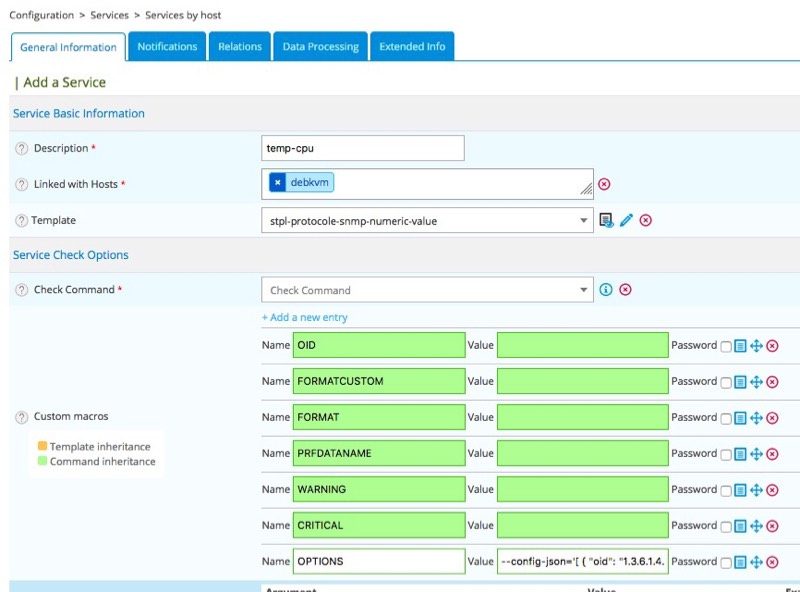
Task: Click the red clear icon for Linked with Hosts
Action: [604, 184]
